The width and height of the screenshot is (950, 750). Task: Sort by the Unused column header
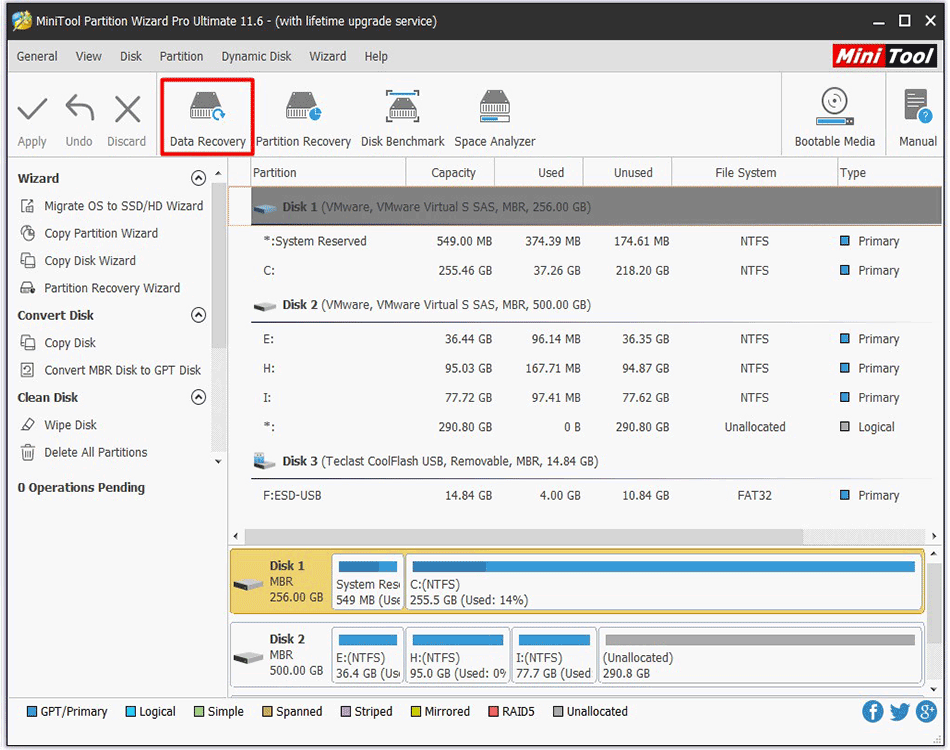[628, 173]
